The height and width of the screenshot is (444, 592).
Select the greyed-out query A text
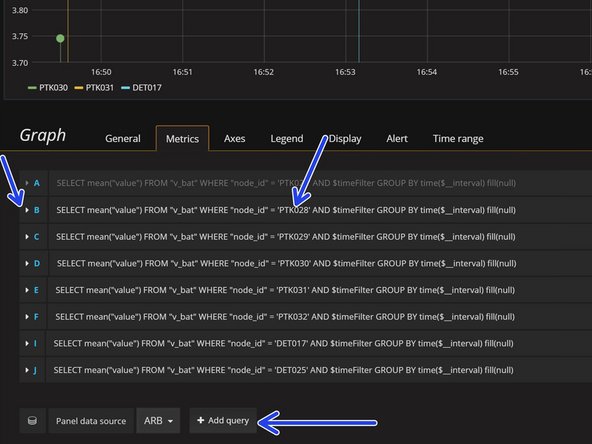pos(286,183)
